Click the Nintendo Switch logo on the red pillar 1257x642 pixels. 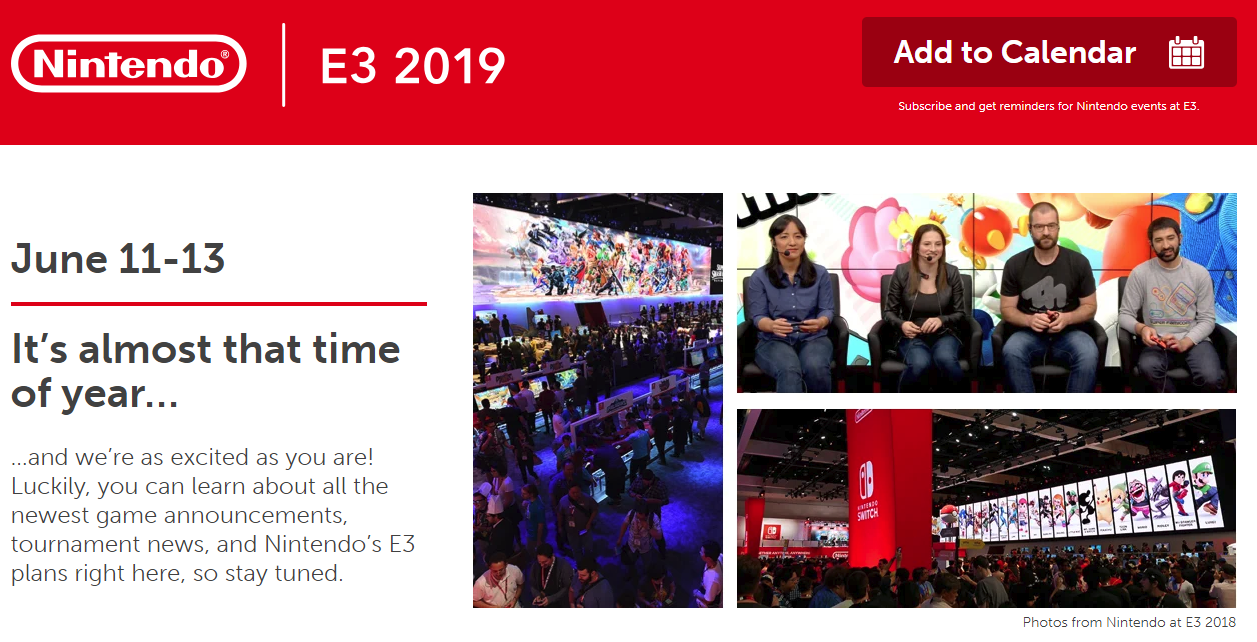tap(866, 489)
